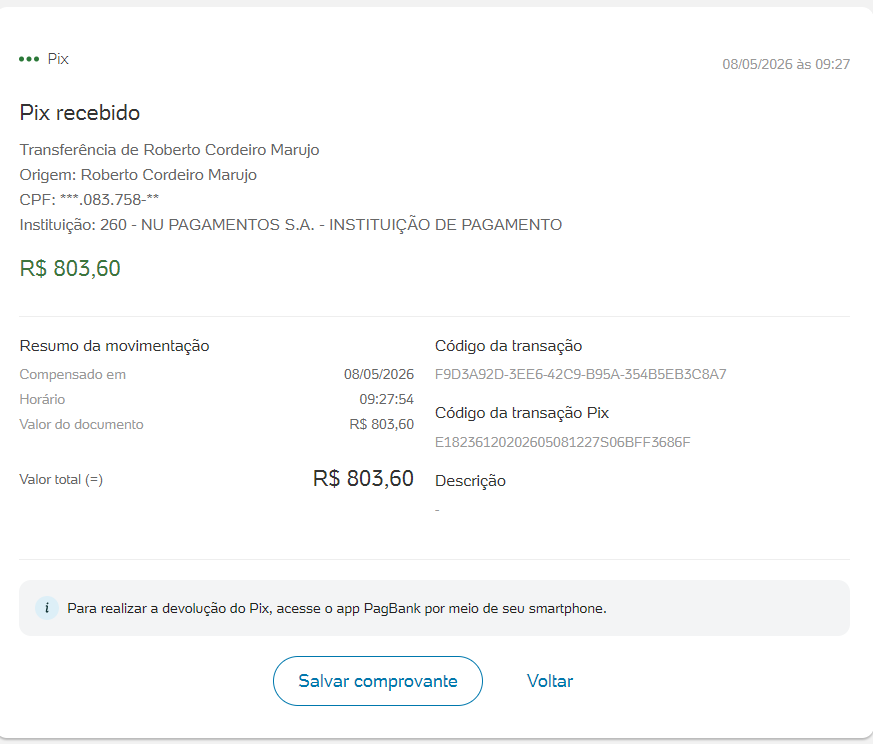
Task: Select the masked CPF number line
Action: (x=89, y=200)
